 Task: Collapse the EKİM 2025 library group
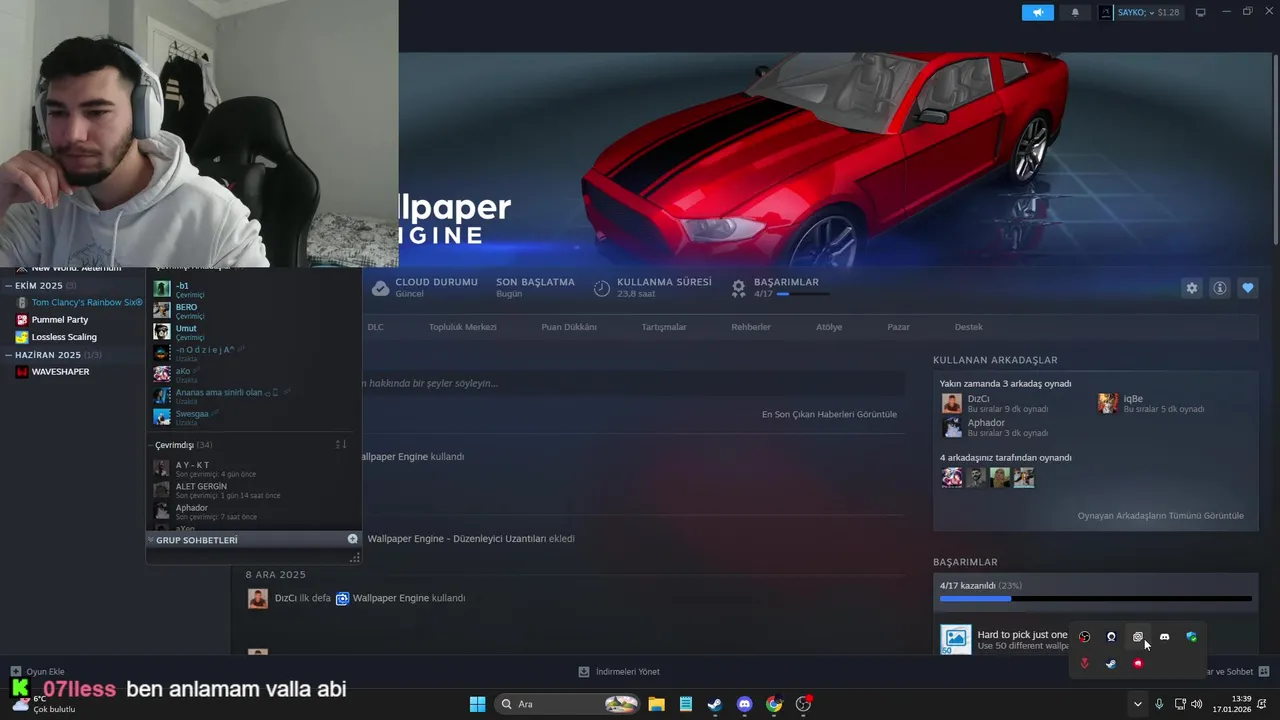click(x=9, y=285)
